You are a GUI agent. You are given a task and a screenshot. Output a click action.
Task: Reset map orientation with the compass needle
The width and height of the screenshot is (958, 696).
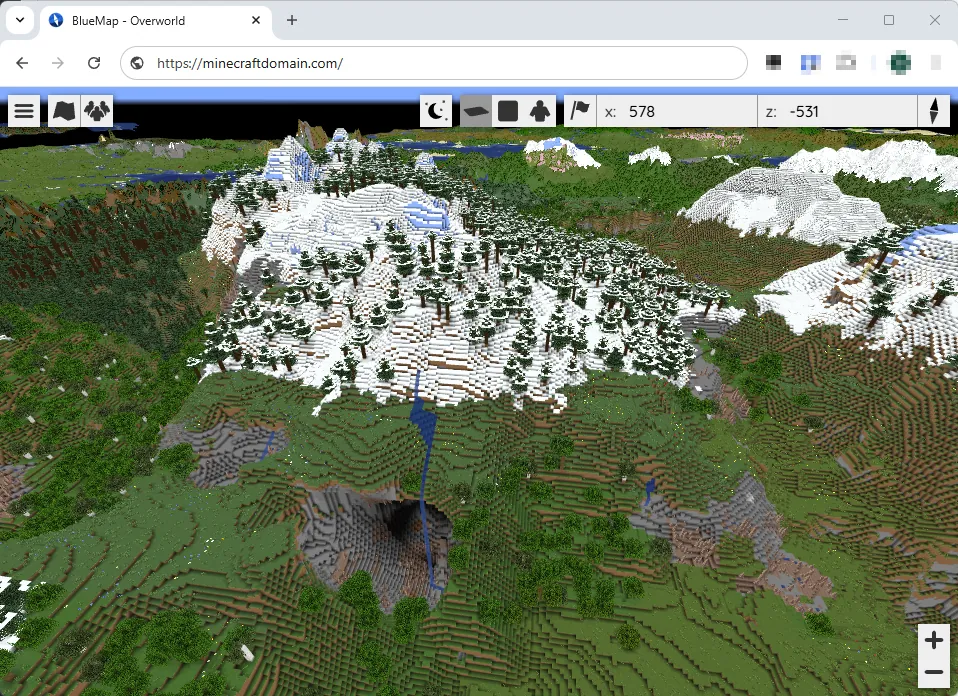[x=934, y=110]
